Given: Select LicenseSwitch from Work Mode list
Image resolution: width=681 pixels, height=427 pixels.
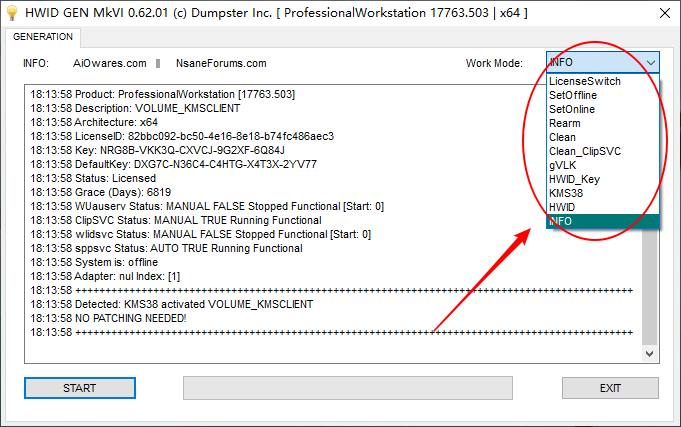Looking at the screenshot, I should (603, 81).
